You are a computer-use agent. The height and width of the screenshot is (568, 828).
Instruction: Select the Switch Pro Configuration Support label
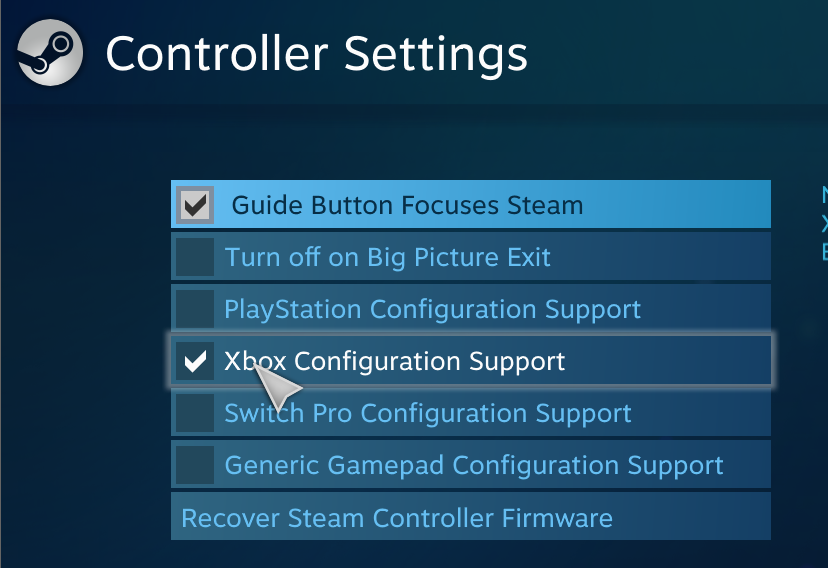coord(428,414)
